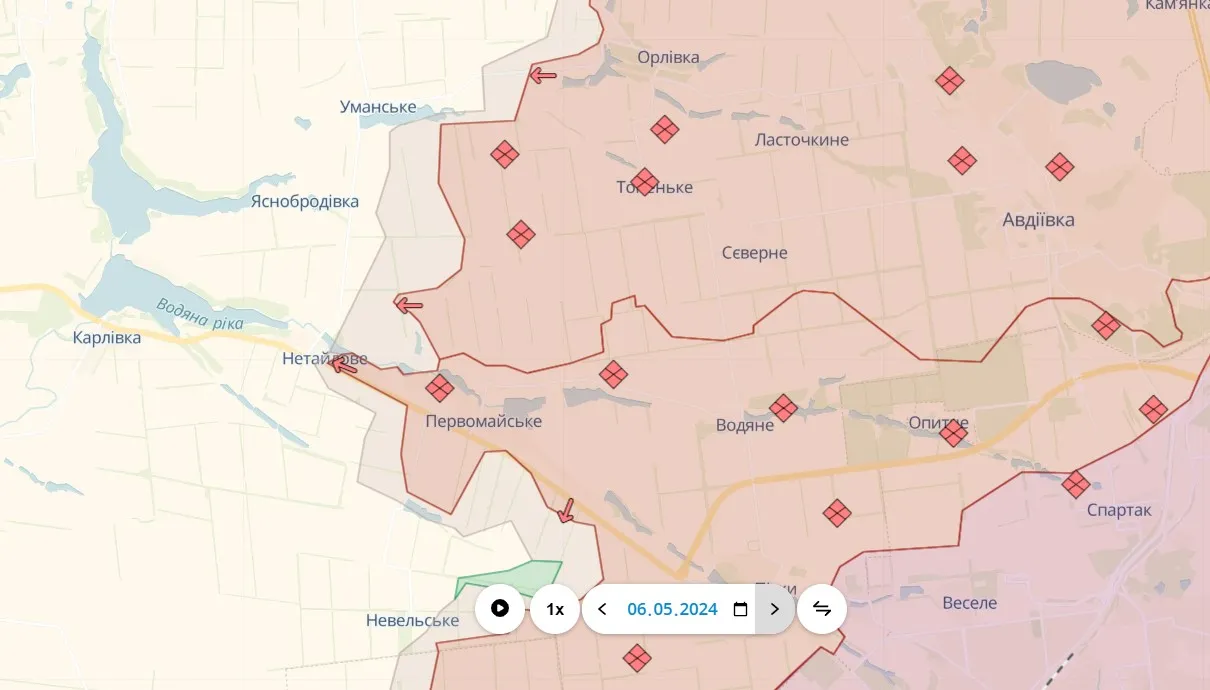Open the calendar date picker icon
Image resolution: width=1210 pixels, height=690 pixels.
[740, 609]
